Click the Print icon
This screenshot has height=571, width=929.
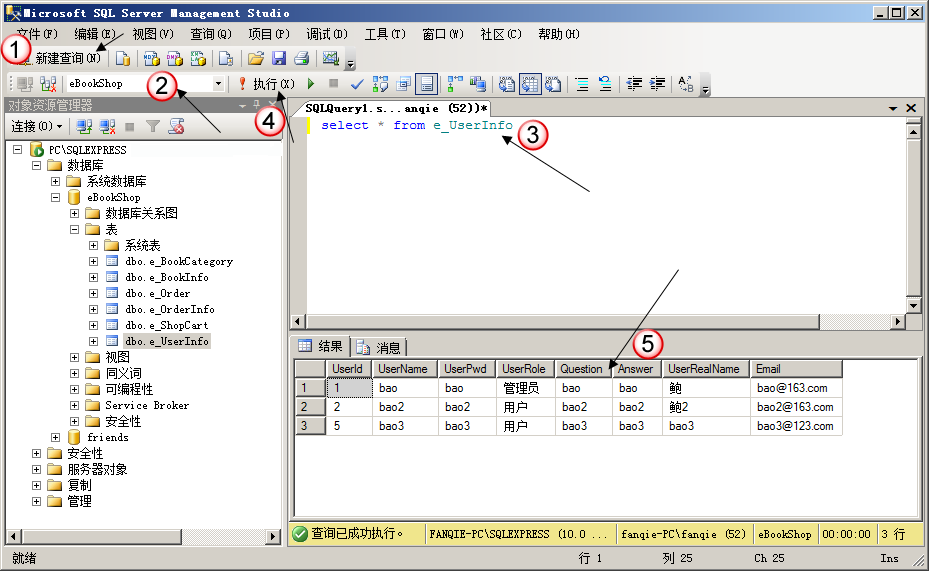[x=302, y=58]
